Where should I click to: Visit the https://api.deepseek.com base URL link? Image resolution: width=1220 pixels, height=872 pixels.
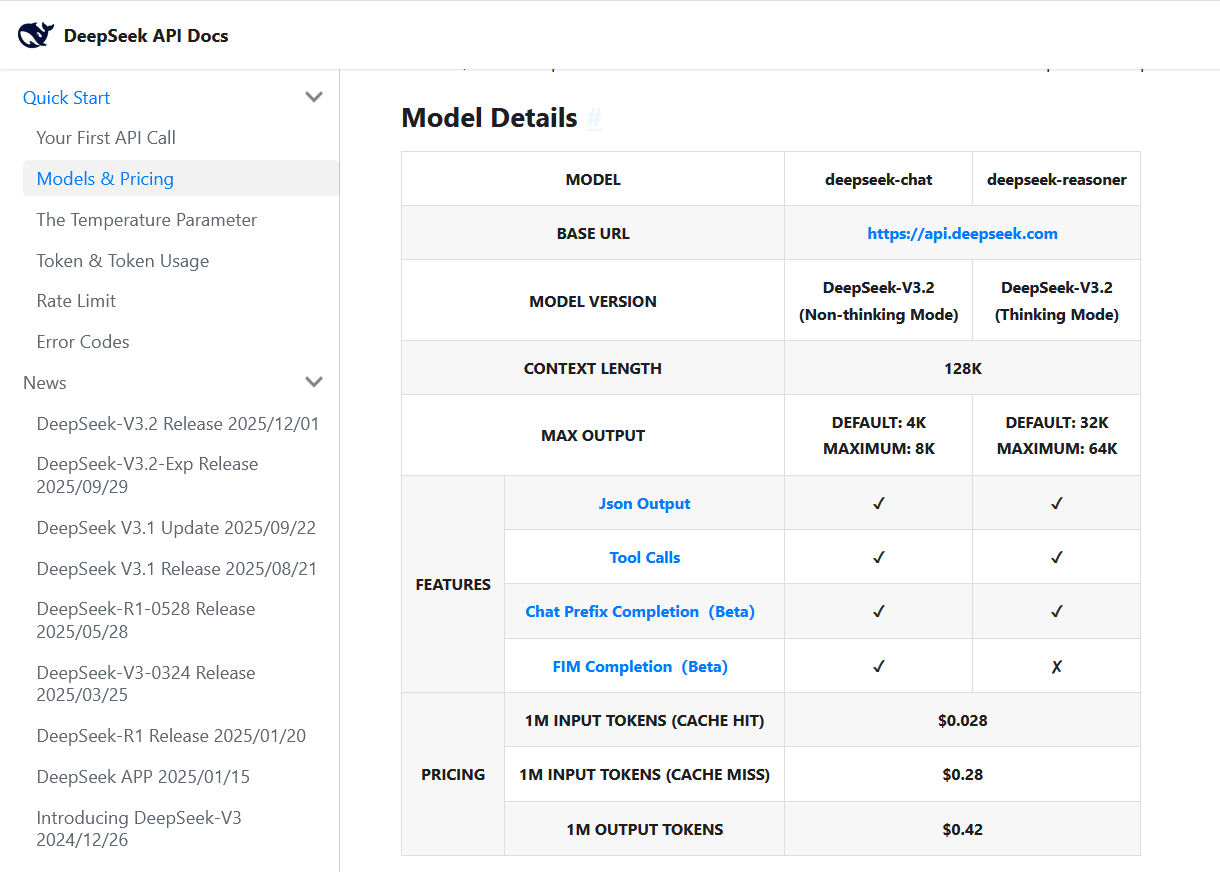coord(962,233)
